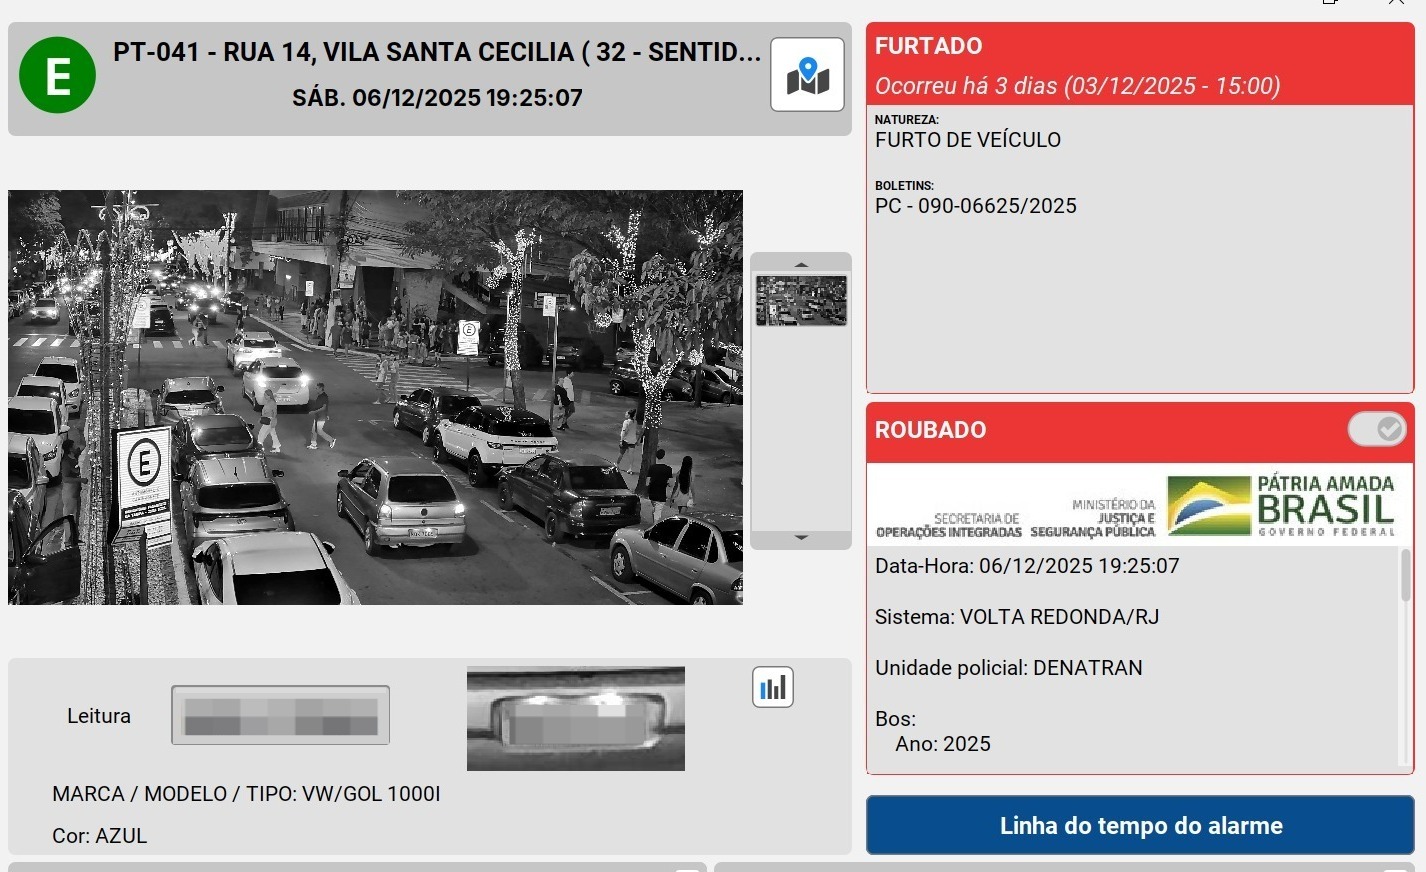
Task: Click boletim PC - 090-06625/2025
Action: pos(975,206)
